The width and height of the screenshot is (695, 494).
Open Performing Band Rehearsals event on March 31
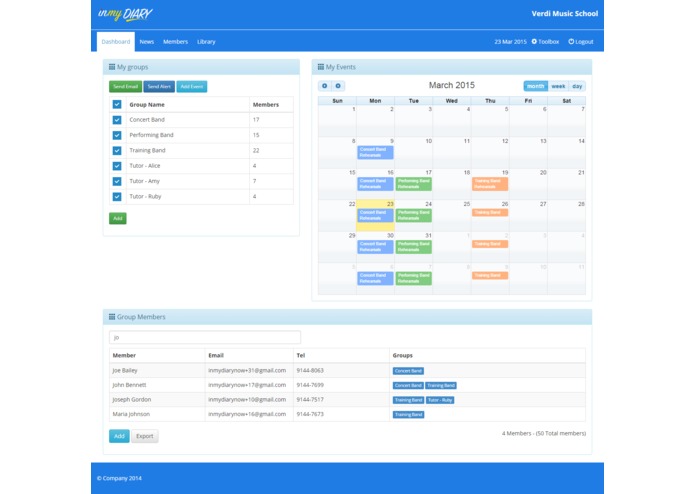[x=414, y=247]
